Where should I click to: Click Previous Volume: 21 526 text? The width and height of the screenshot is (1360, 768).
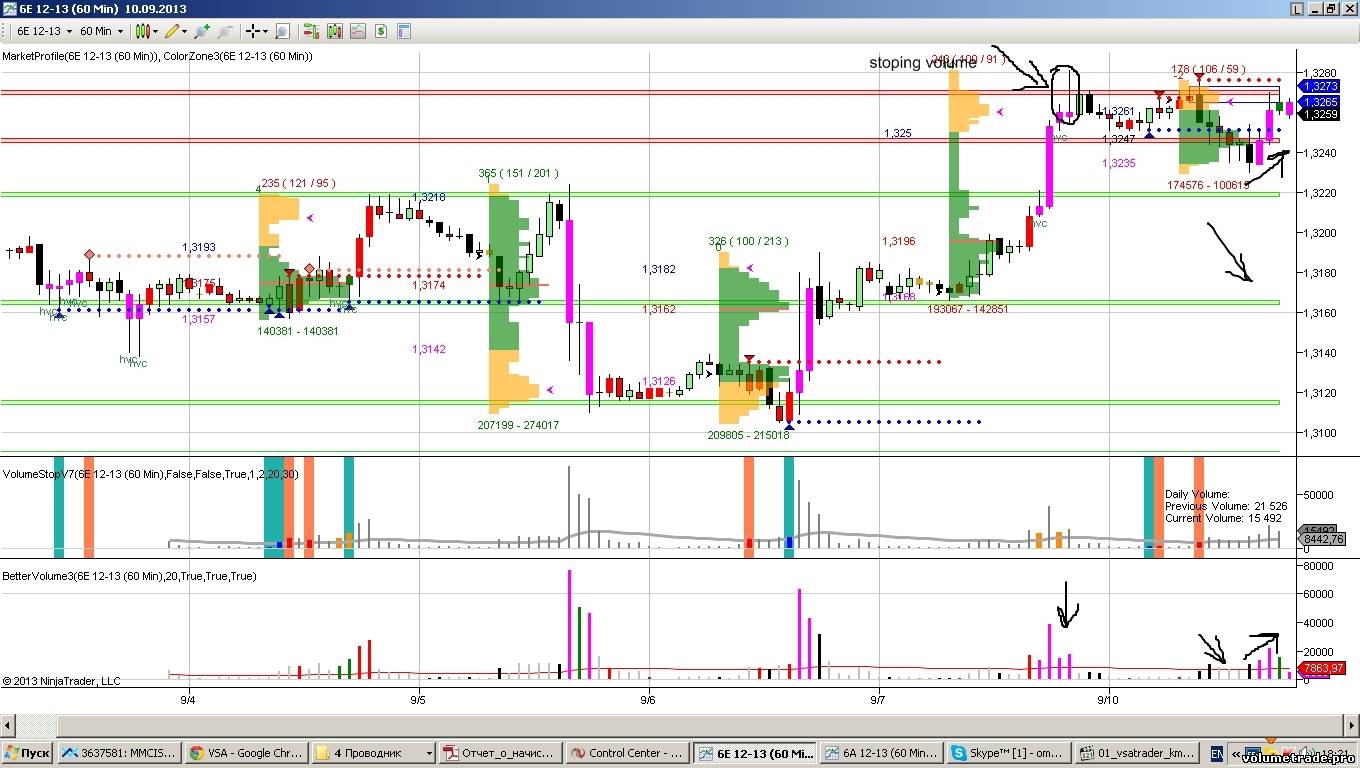pos(1225,507)
